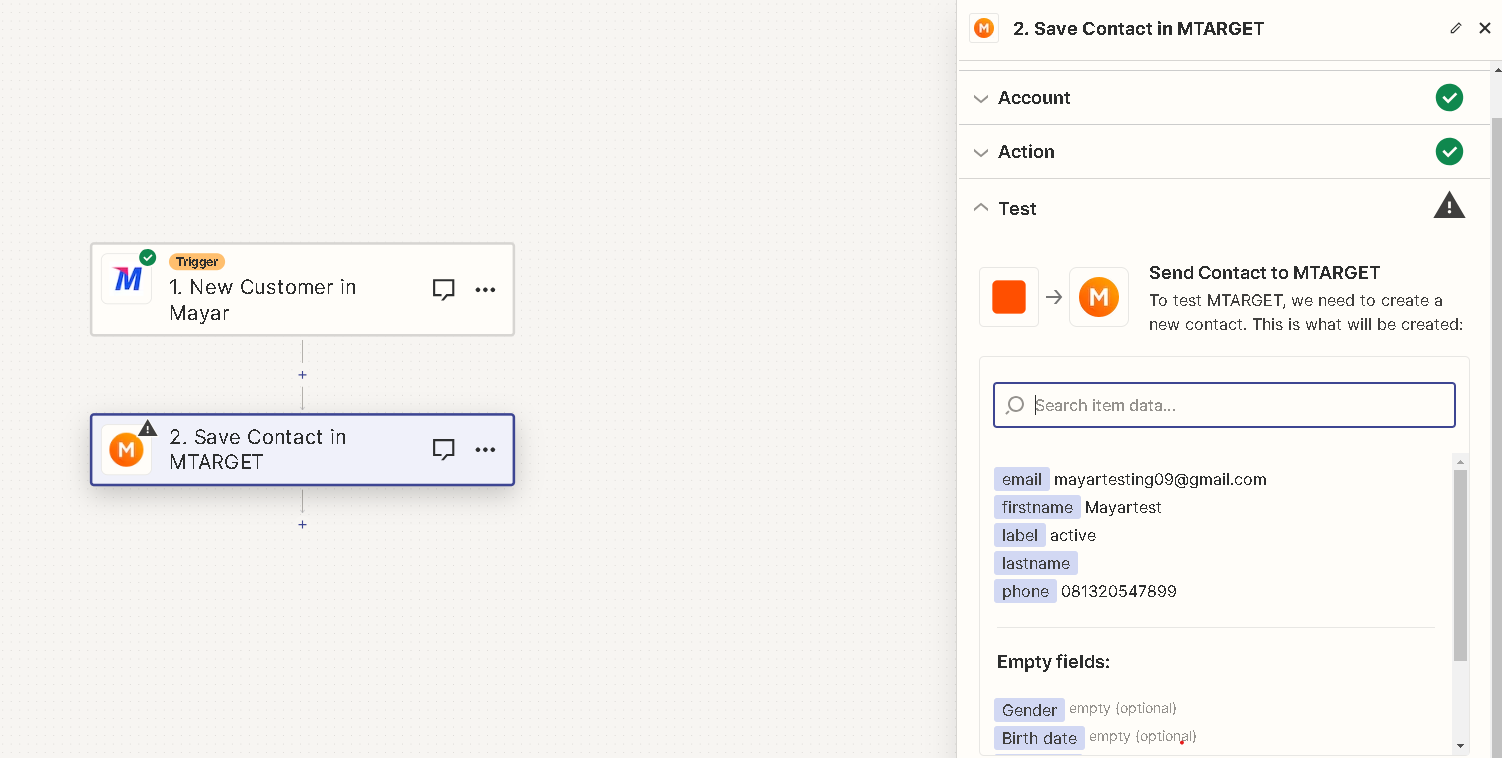Click the item data scrollbar up arrow

click(1460, 461)
